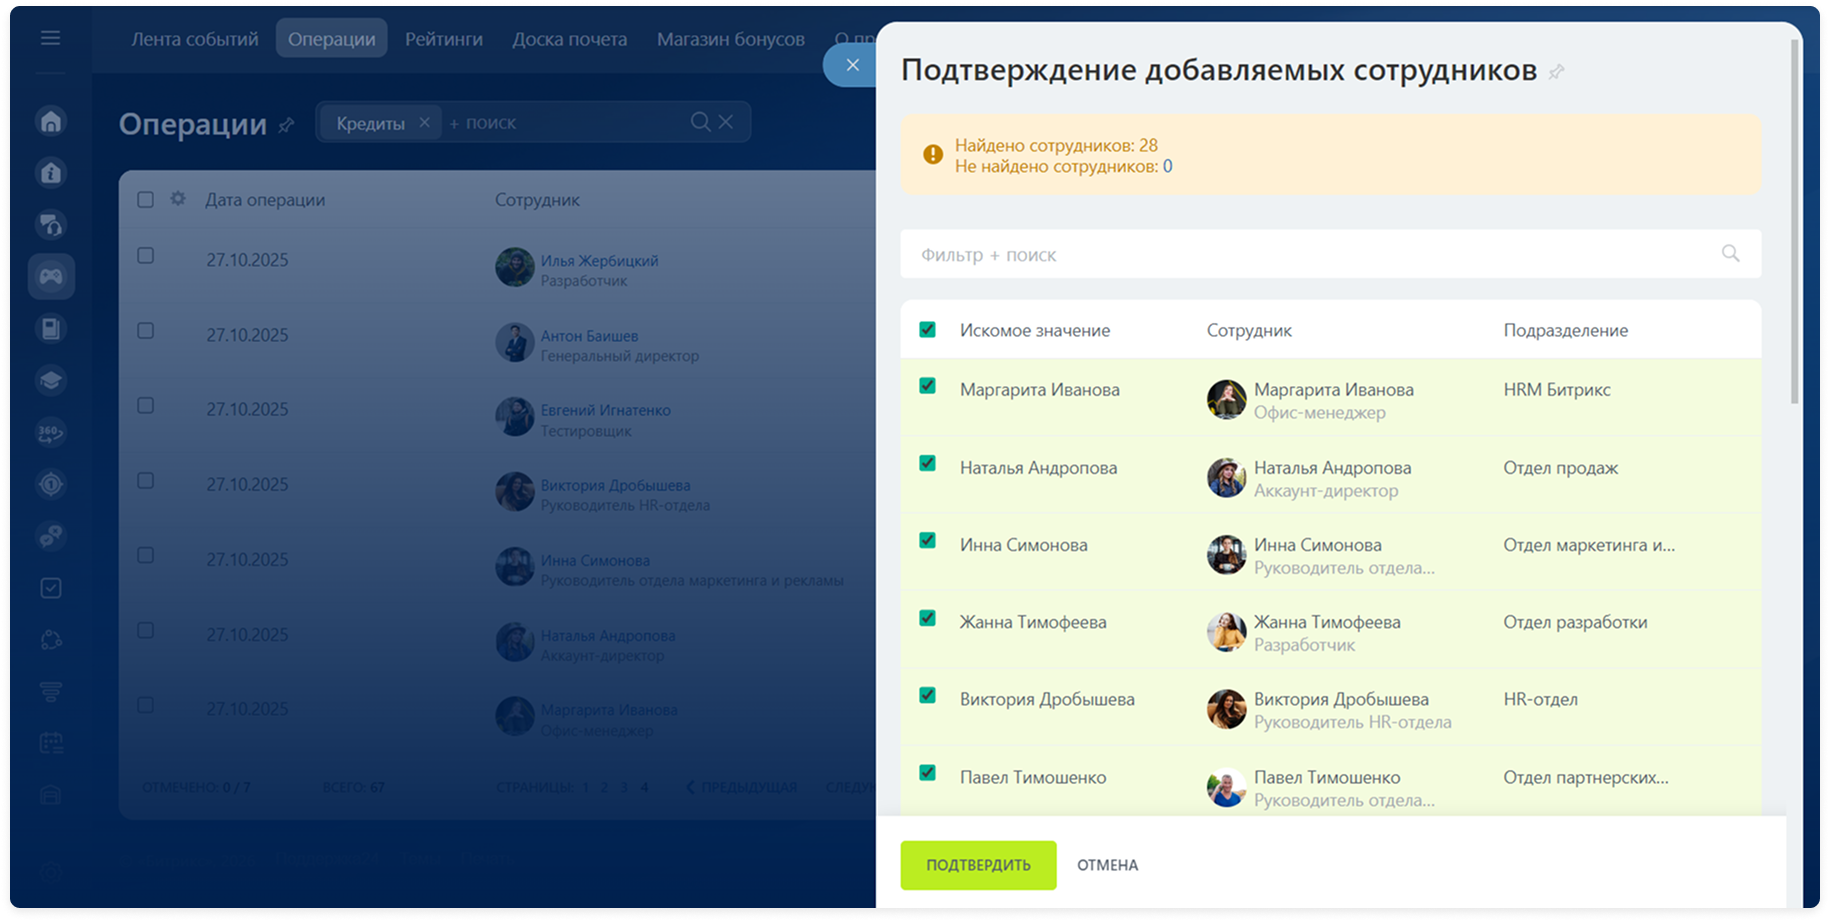Click the dialog vertical scrollbar
Image resolution: width=1830 pixels, height=922 pixels.
click(x=1794, y=220)
